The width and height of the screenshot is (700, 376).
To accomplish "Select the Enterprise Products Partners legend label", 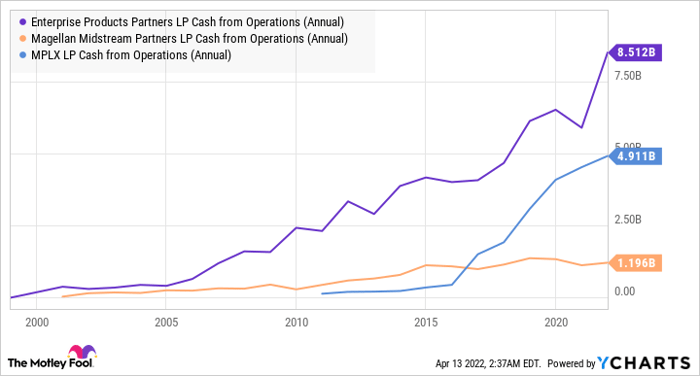I will (188, 22).
